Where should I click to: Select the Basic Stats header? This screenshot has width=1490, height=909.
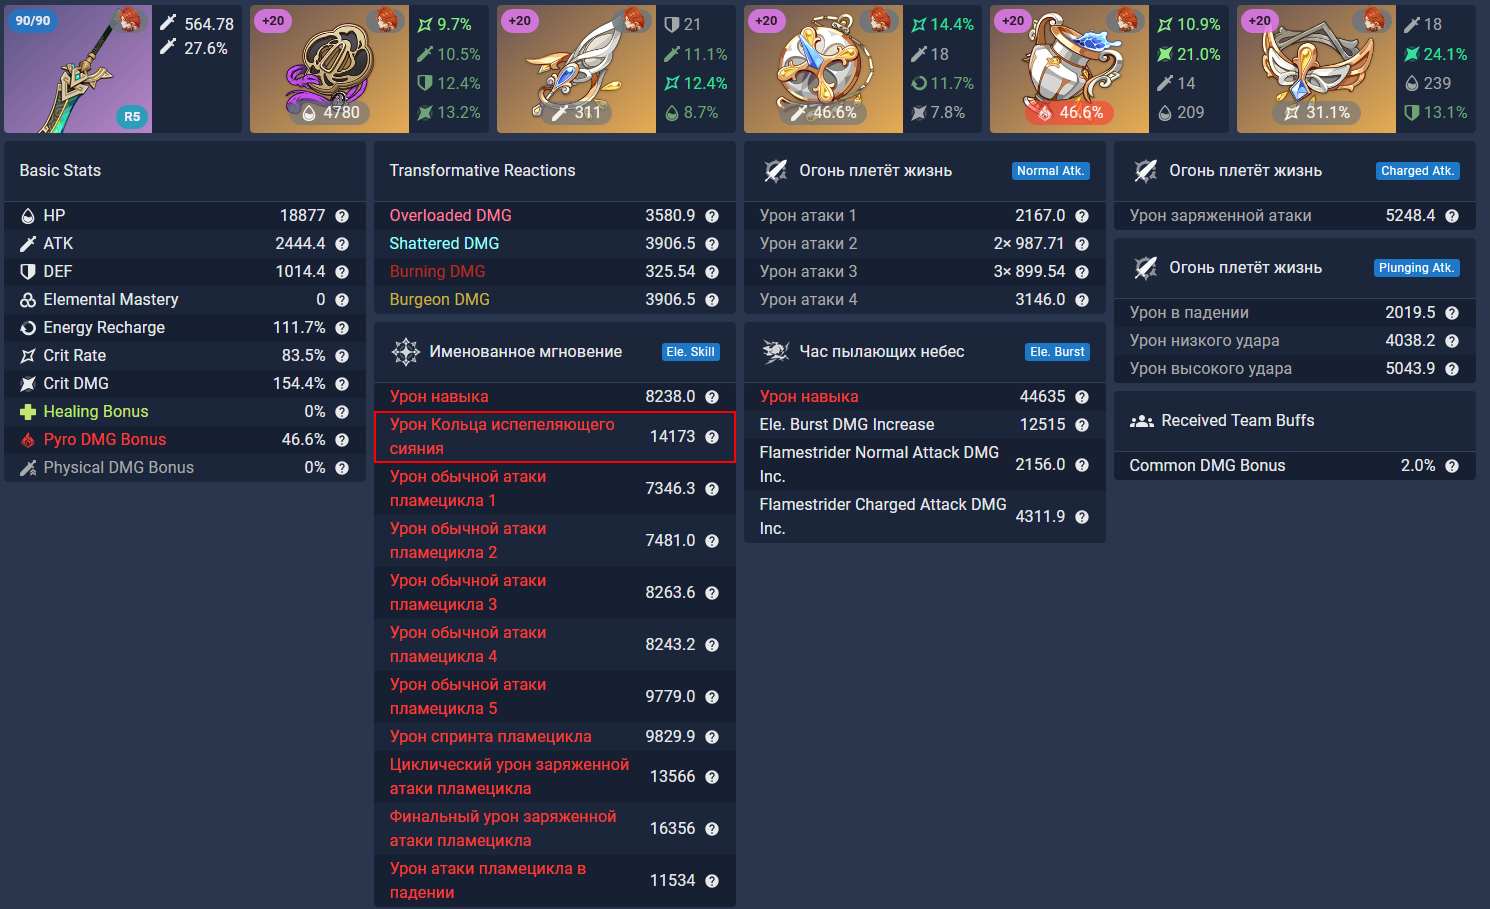(x=60, y=171)
